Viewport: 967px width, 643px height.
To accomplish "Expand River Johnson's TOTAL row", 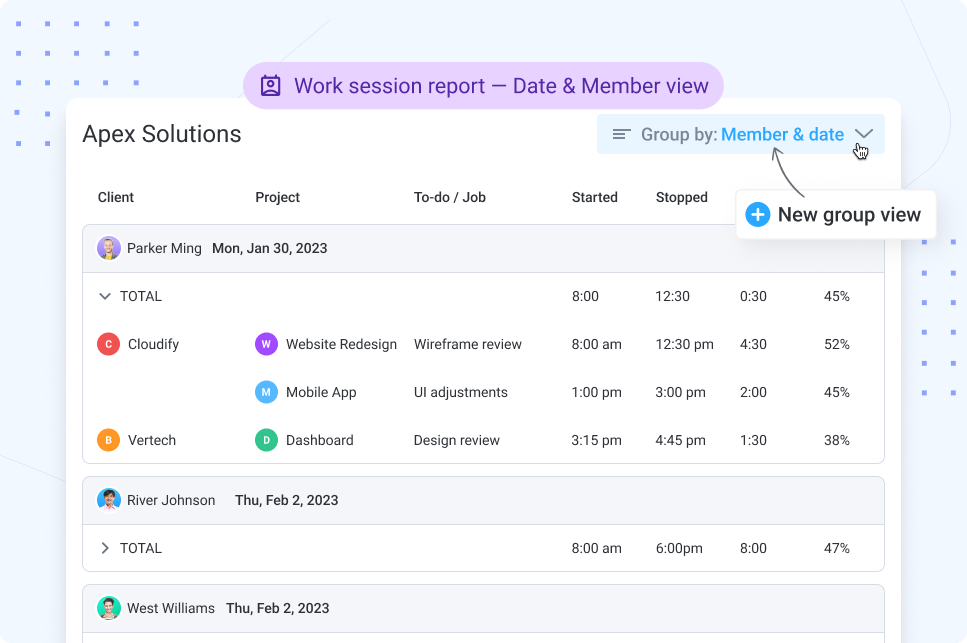I will 105,548.
